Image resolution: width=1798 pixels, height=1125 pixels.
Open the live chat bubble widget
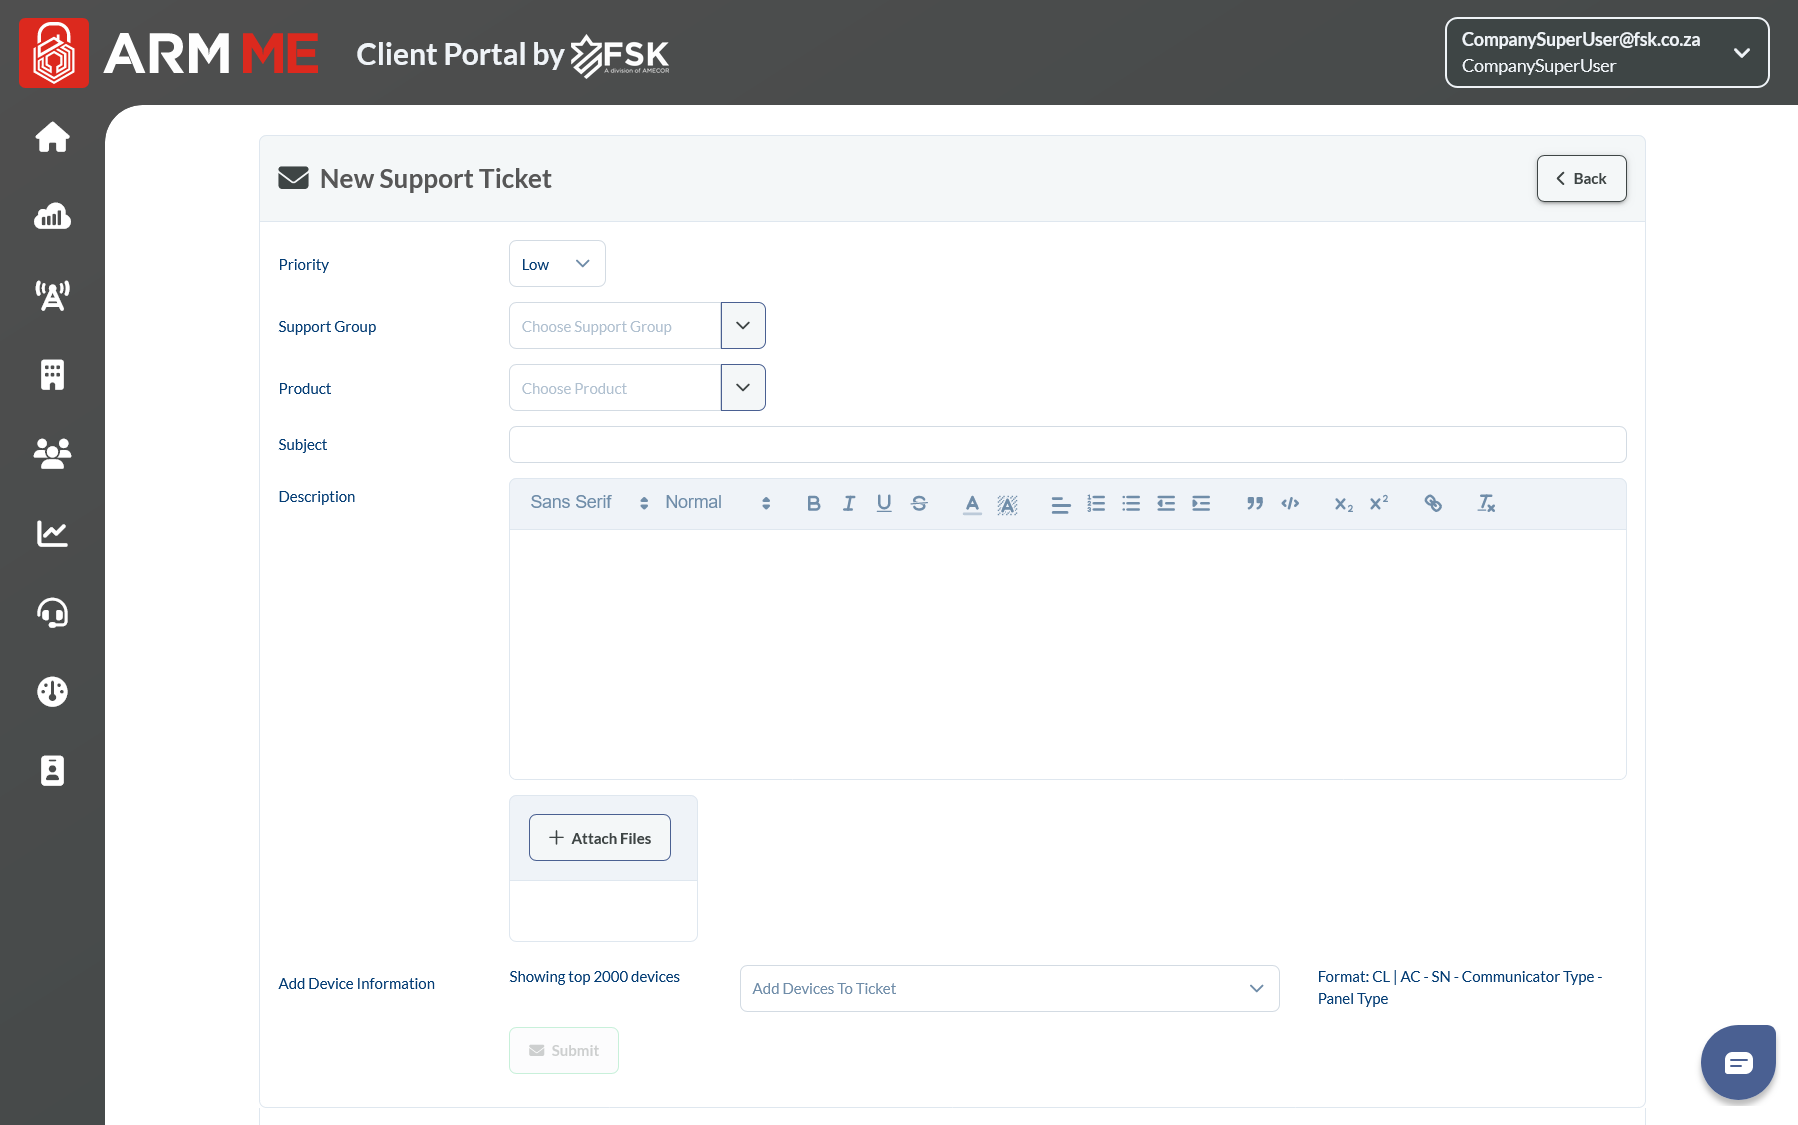click(x=1738, y=1062)
